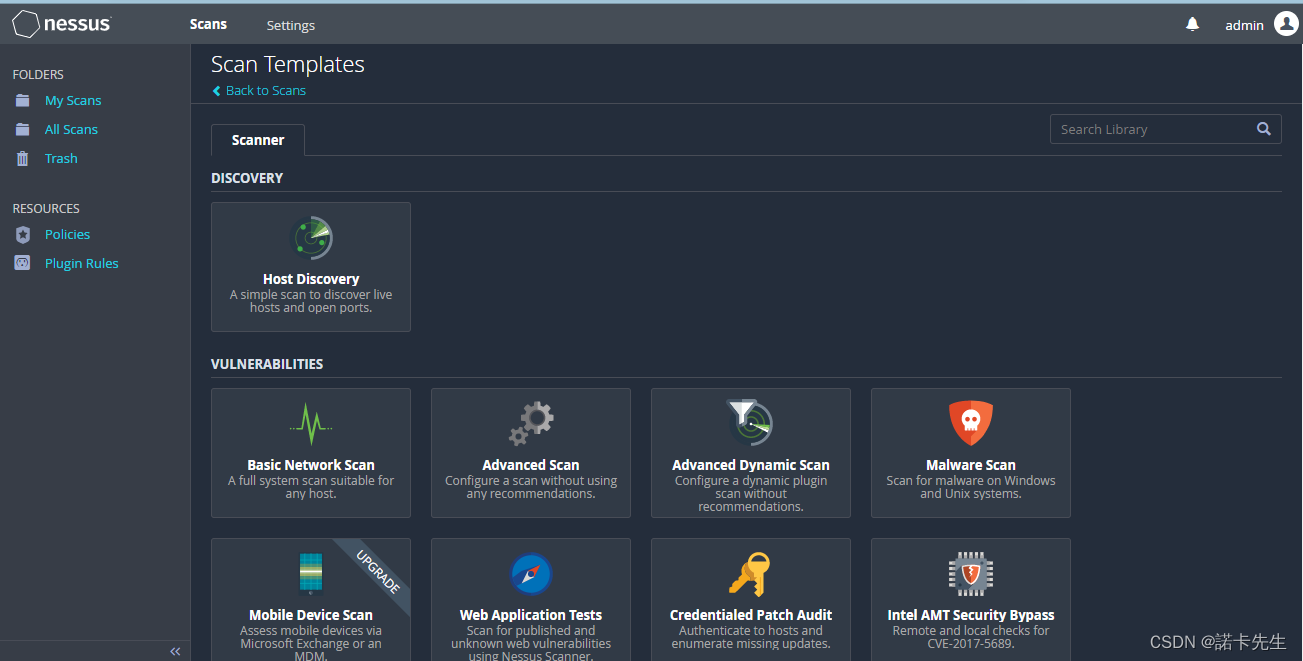Image resolution: width=1303 pixels, height=661 pixels.
Task: Click 'A simple scan to discover live hosts' description
Action: coord(311,301)
